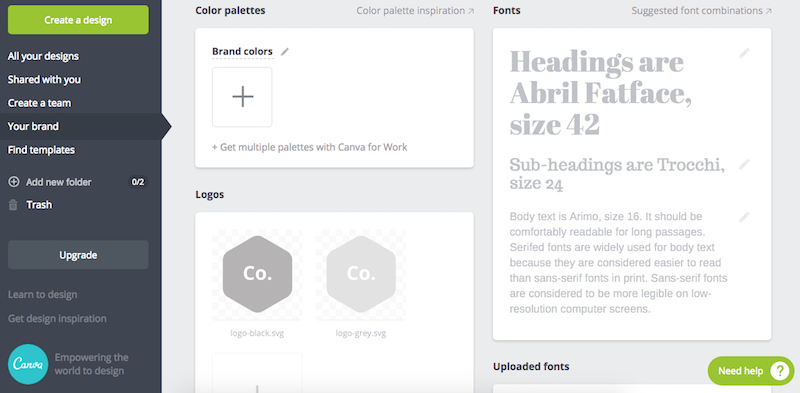Image resolution: width=800 pixels, height=393 pixels.
Task: Open Color palette inspiration link
Action: 415,11
